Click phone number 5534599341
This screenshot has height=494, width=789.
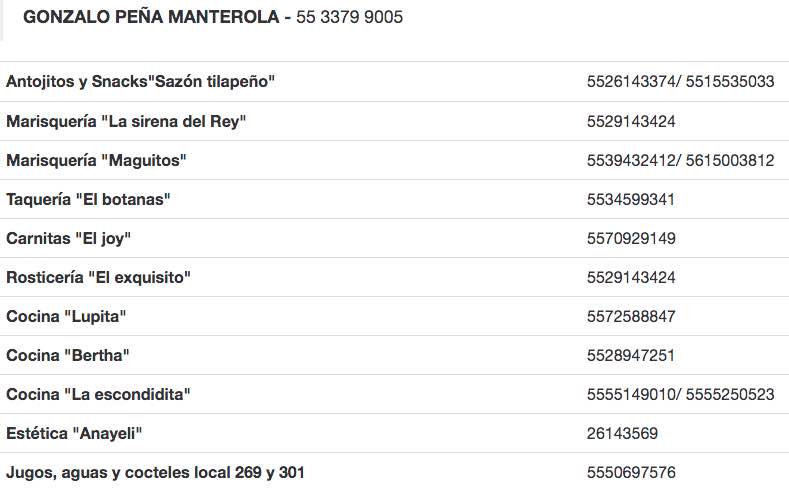coord(631,199)
